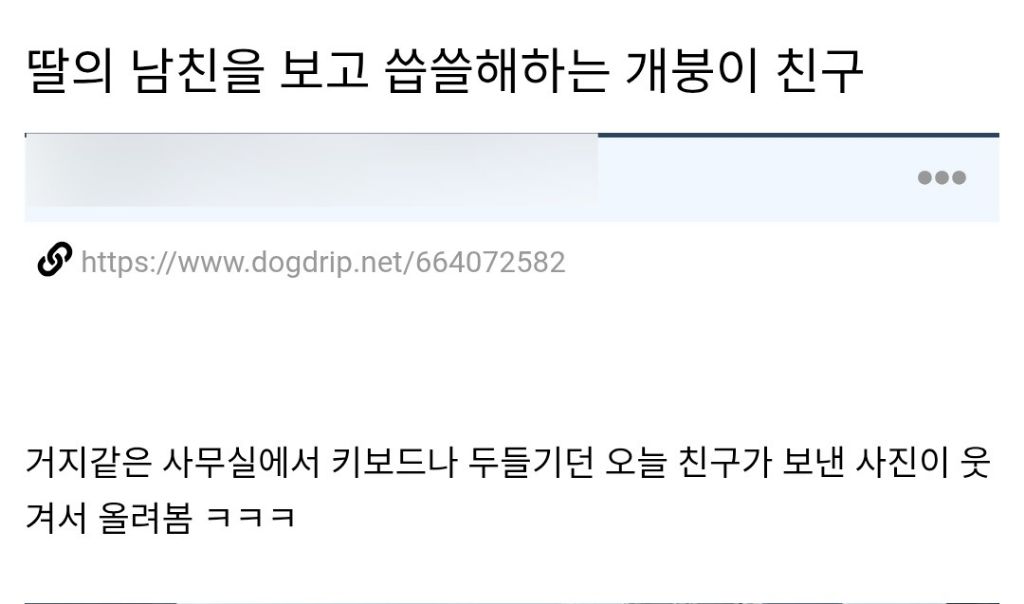Click the https:// portion of the URL
The image size is (1024, 604).
[129, 262]
